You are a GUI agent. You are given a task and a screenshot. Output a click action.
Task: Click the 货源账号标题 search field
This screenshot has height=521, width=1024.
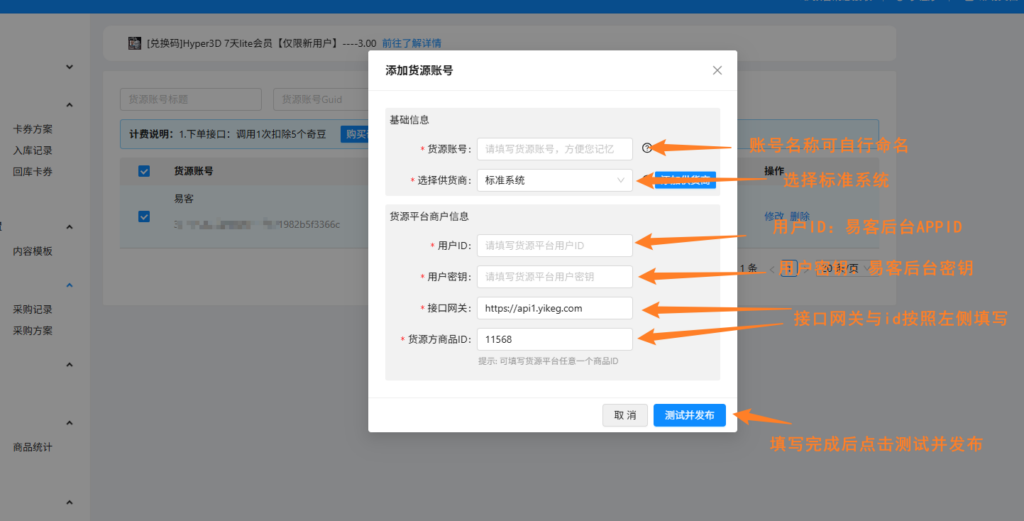coord(191,99)
